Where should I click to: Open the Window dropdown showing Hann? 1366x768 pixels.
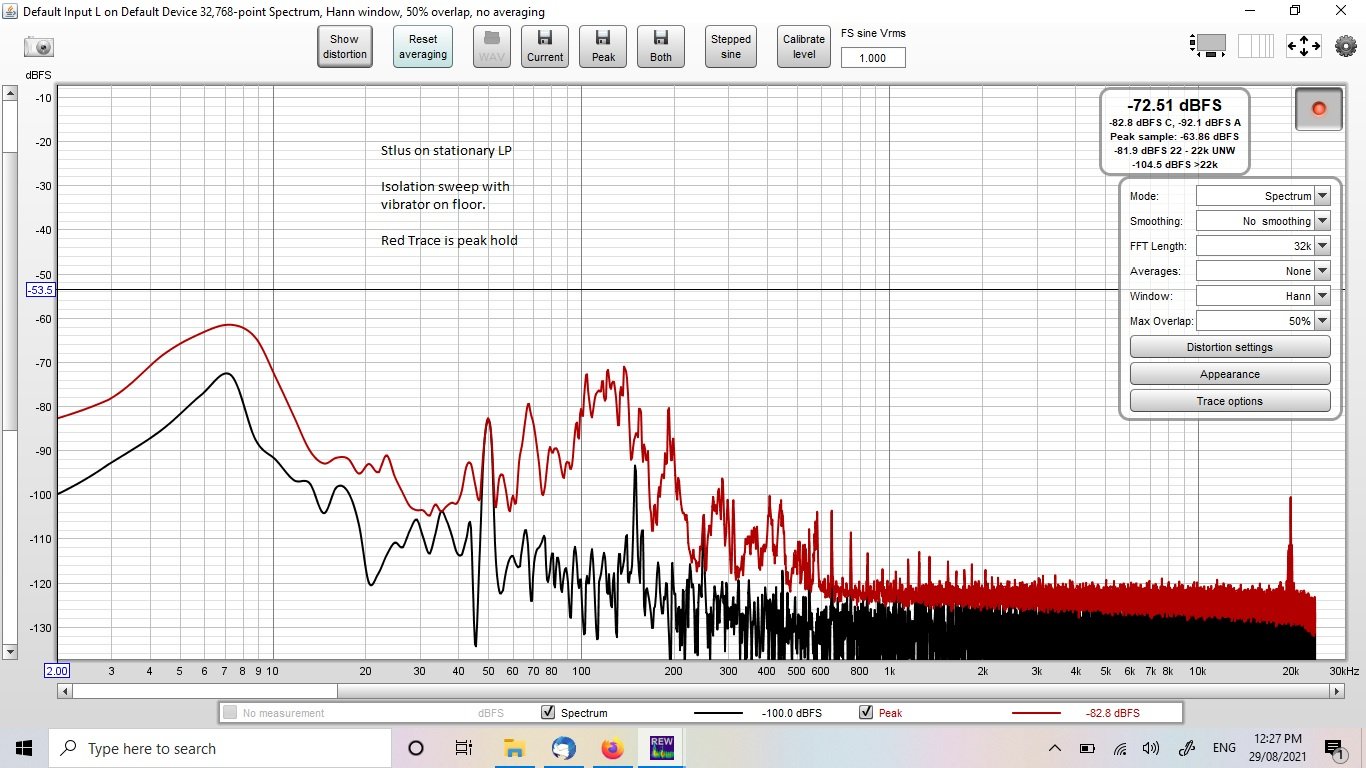coord(1263,296)
